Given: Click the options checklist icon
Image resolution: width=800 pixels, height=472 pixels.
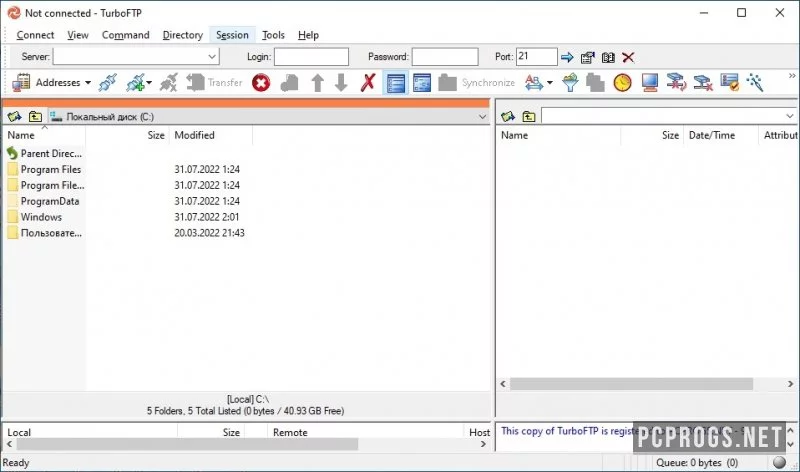Looking at the screenshot, I should (x=730, y=82).
